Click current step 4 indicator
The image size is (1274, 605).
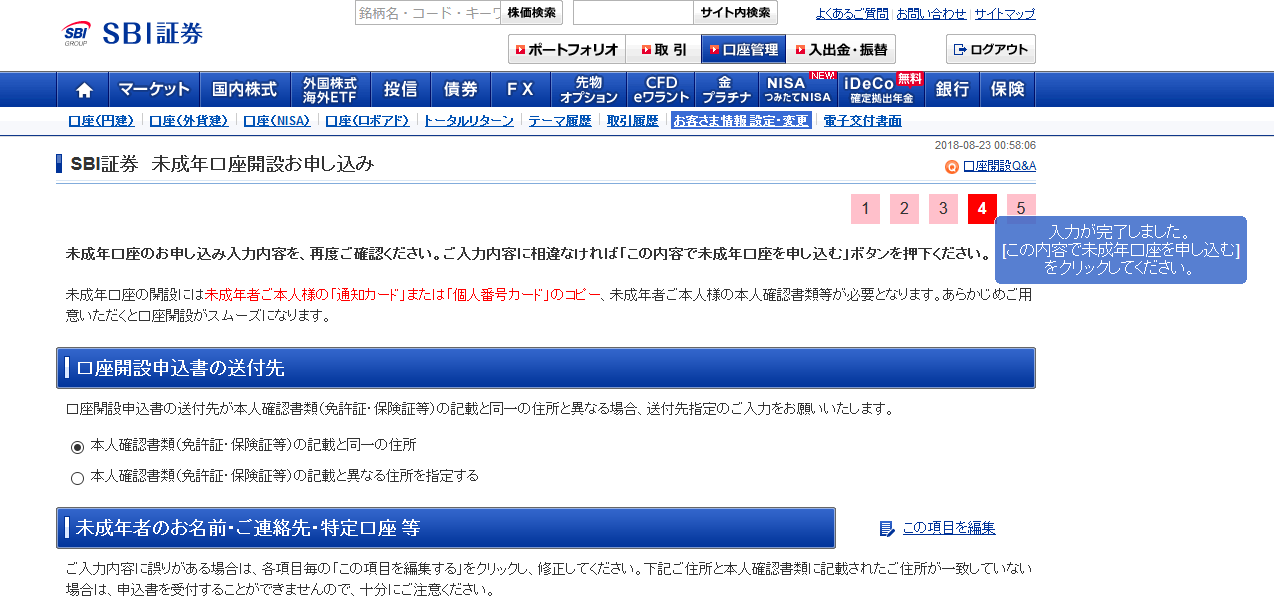[x=982, y=209]
